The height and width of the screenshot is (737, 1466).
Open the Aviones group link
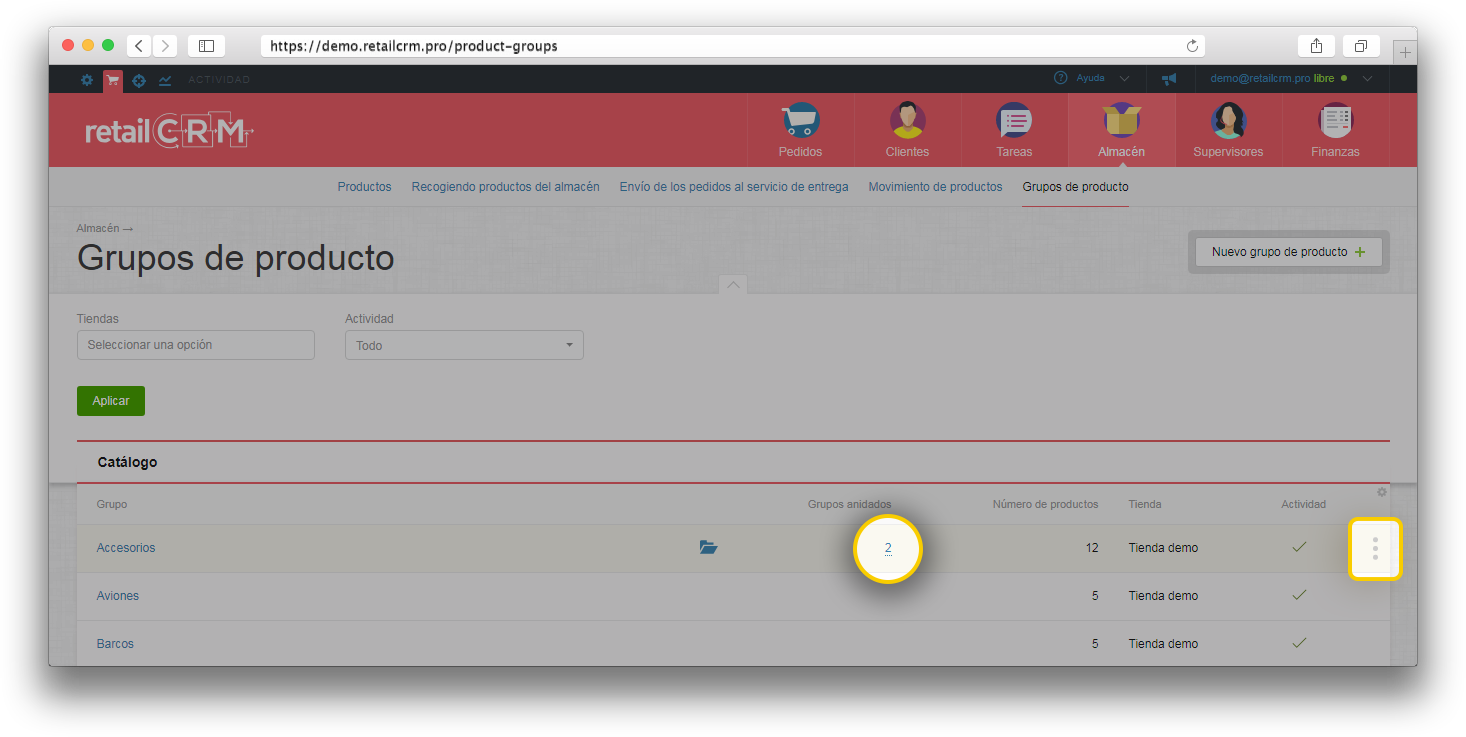(118, 596)
